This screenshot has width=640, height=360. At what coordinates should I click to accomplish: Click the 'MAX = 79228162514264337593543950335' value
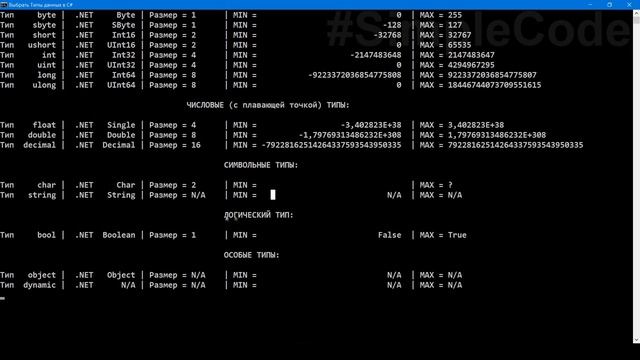coord(501,145)
